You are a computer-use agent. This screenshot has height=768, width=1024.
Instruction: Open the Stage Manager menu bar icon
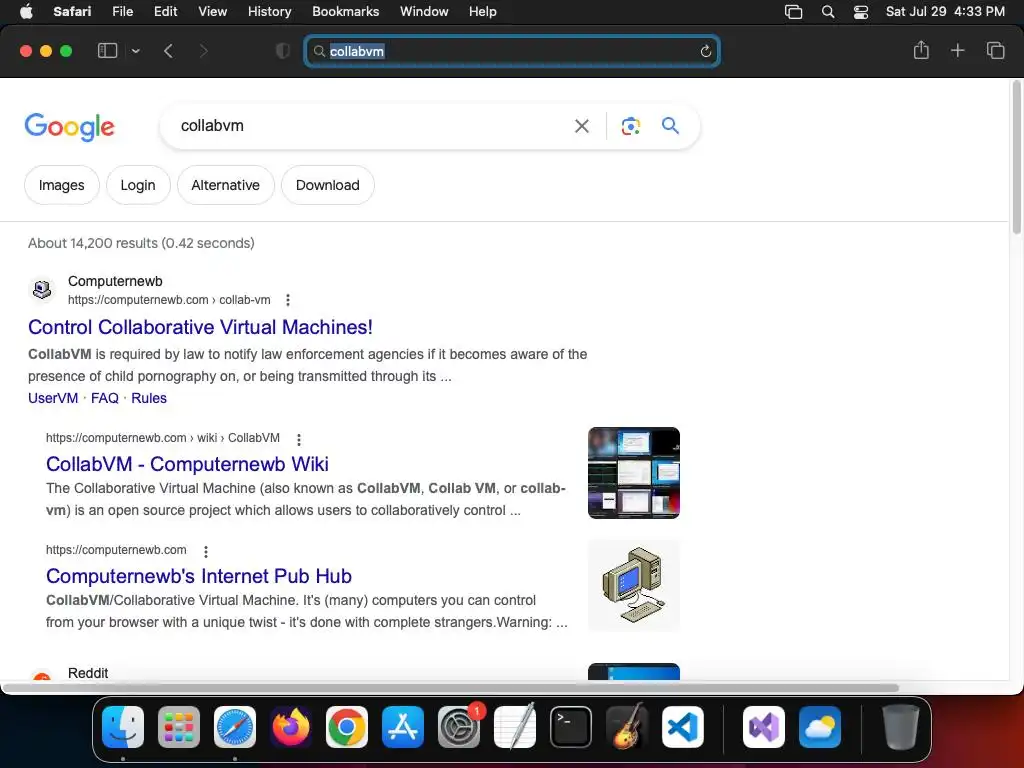(793, 12)
